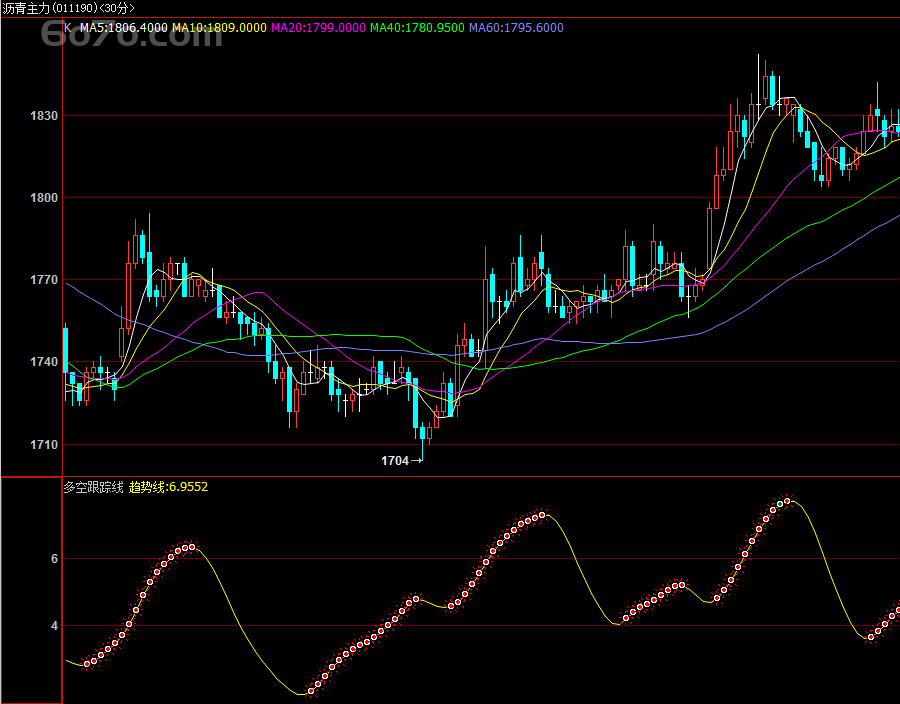Click the 1710 price axis label
The image size is (900, 704).
44,445
